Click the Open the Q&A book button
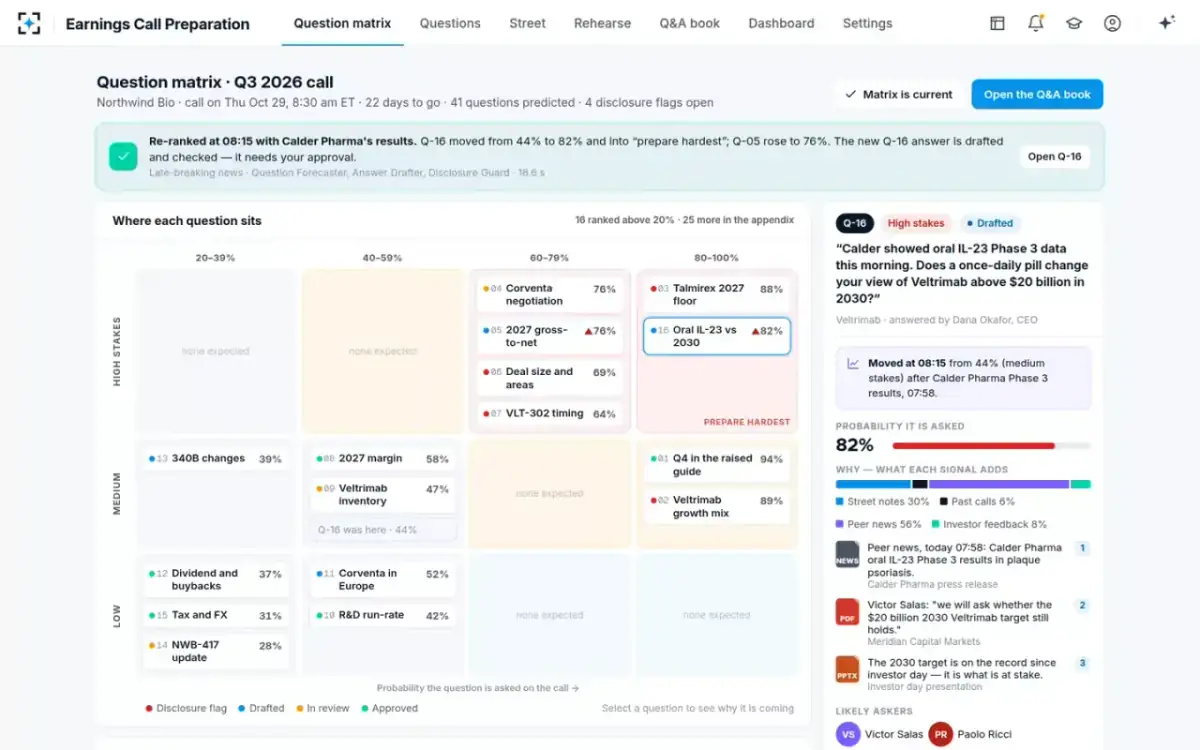Viewport: 1200px width, 750px height. click(1037, 94)
